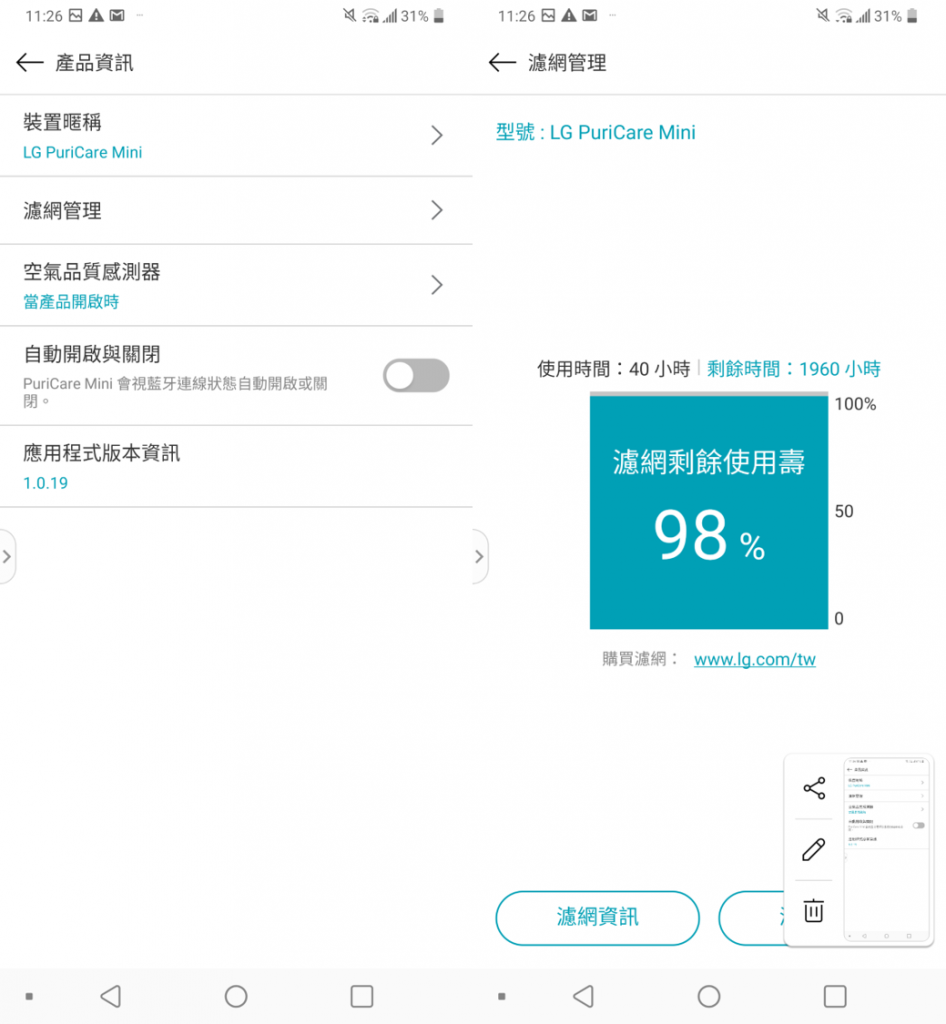
Task: Tap mail notification icon in left status bar
Action: [x=117, y=16]
